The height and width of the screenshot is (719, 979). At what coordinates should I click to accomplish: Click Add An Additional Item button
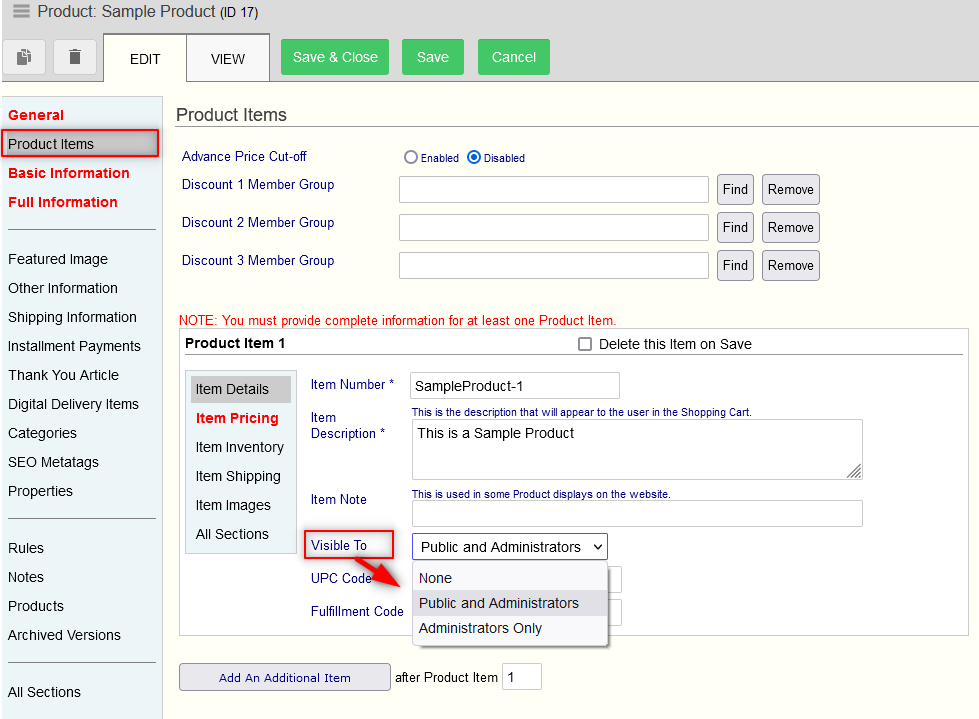(x=285, y=677)
